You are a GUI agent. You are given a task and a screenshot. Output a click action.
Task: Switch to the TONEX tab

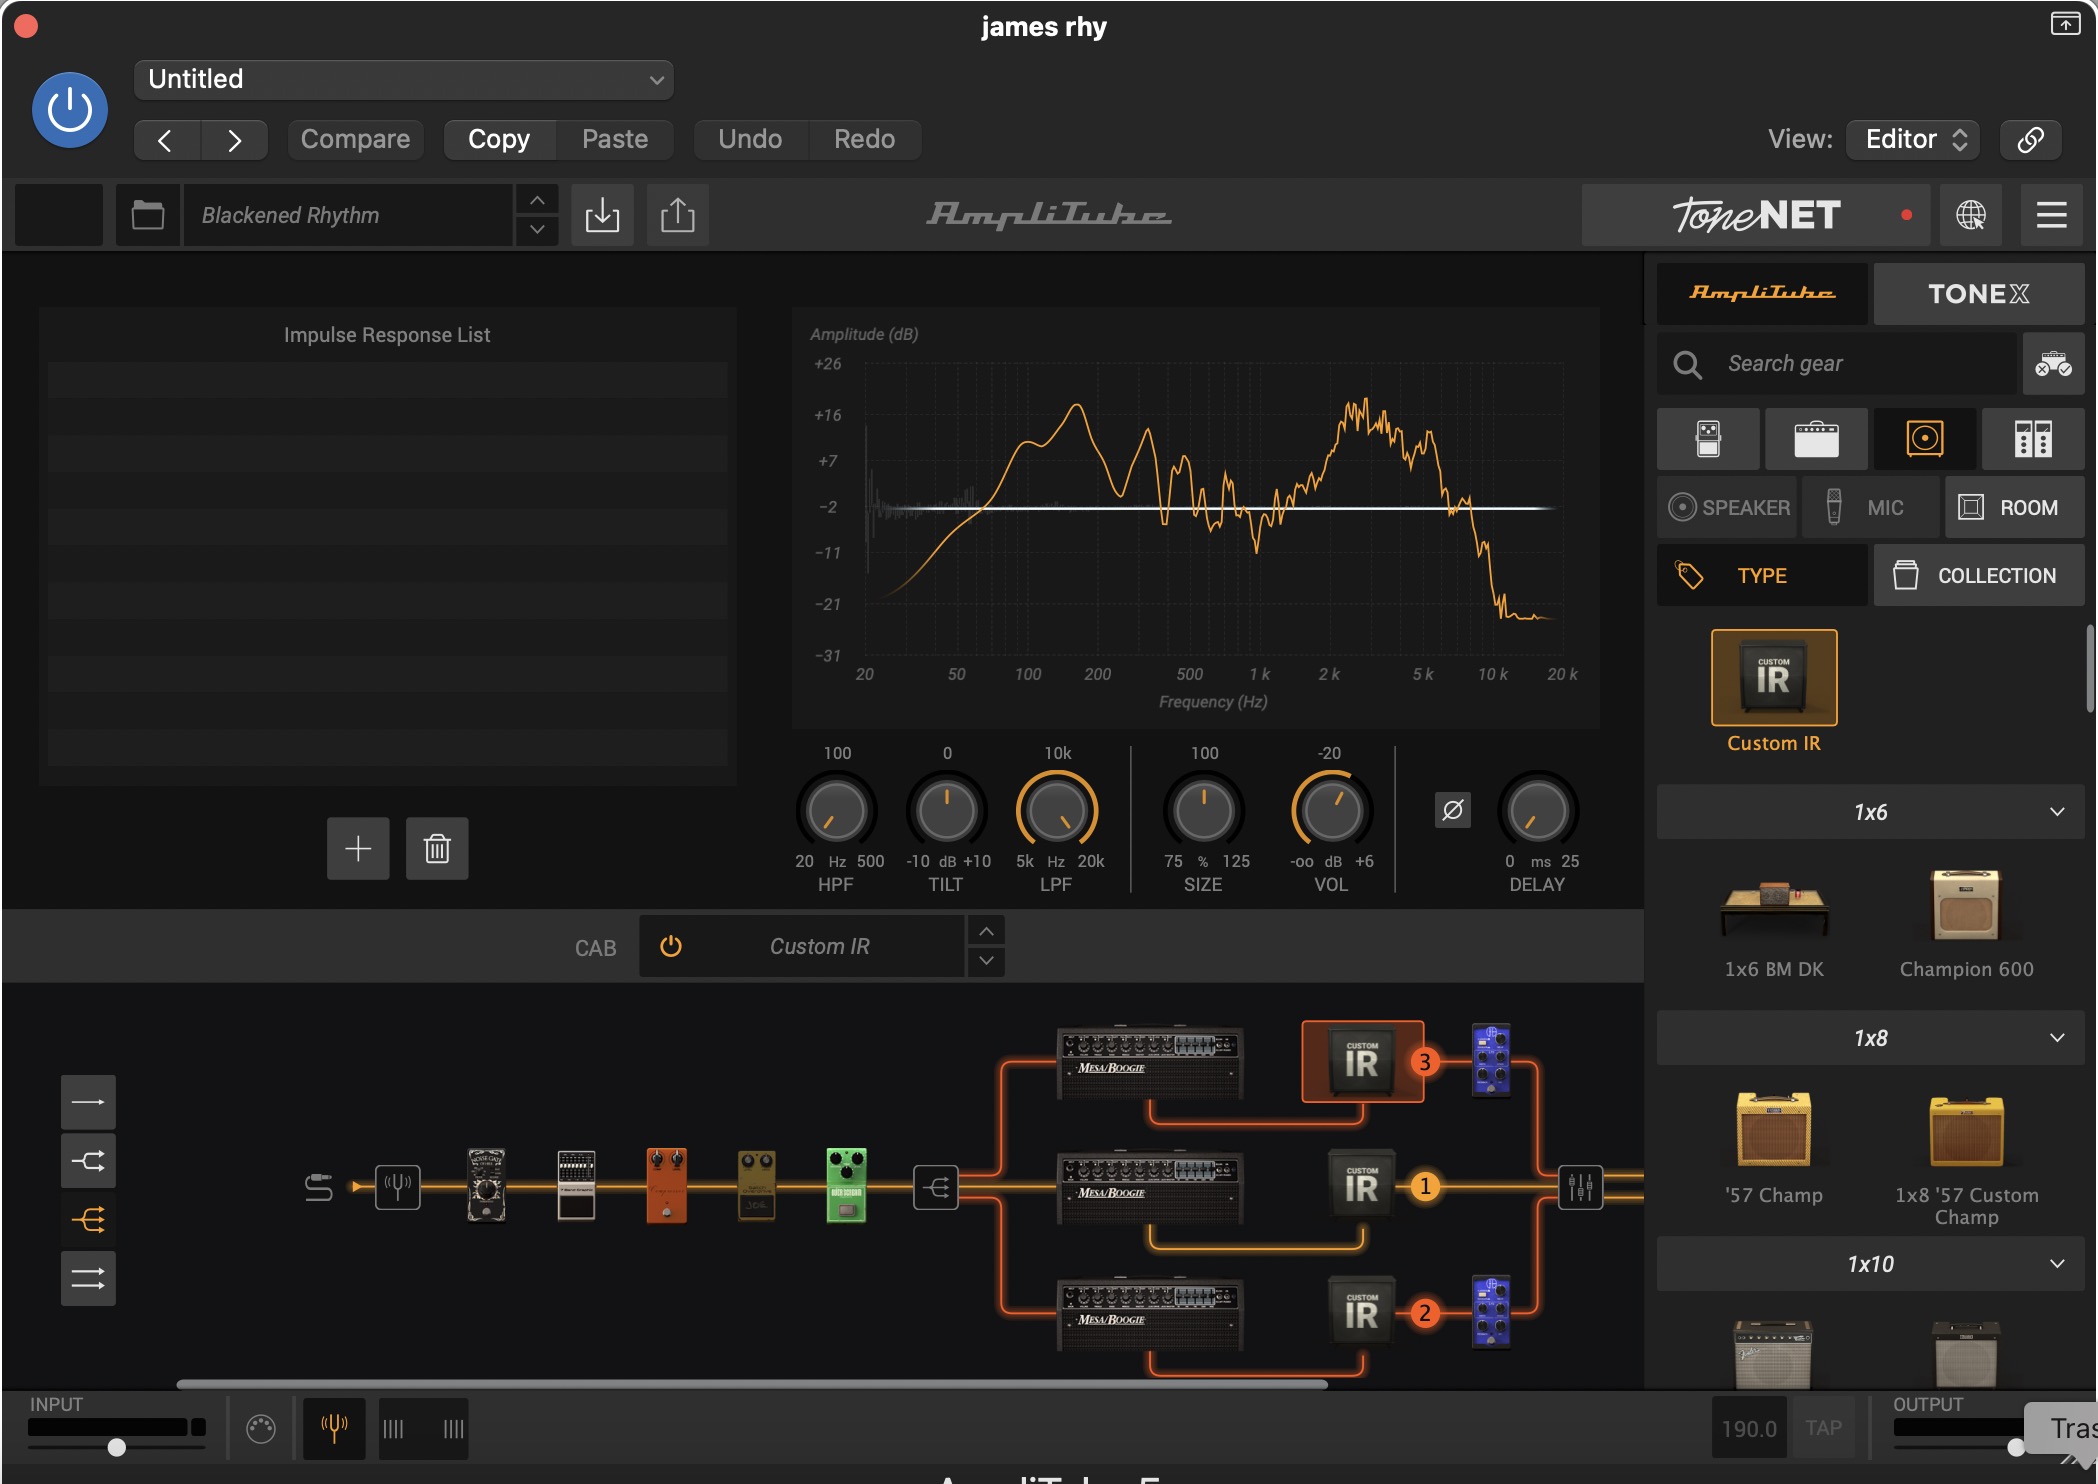pos(1978,293)
